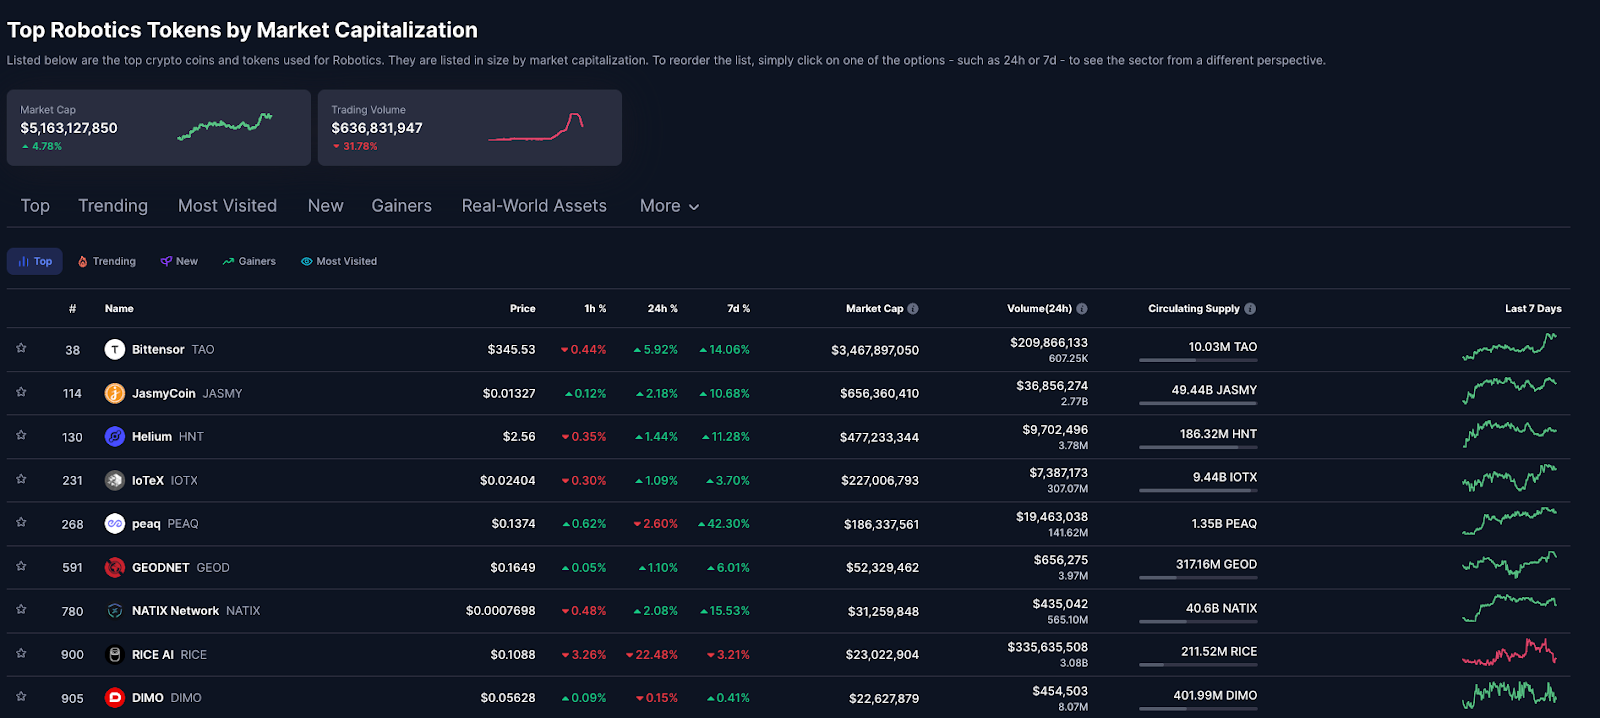The width and height of the screenshot is (1600, 718).
Task: Click the peaq coin logo icon
Action: tap(115, 523)
